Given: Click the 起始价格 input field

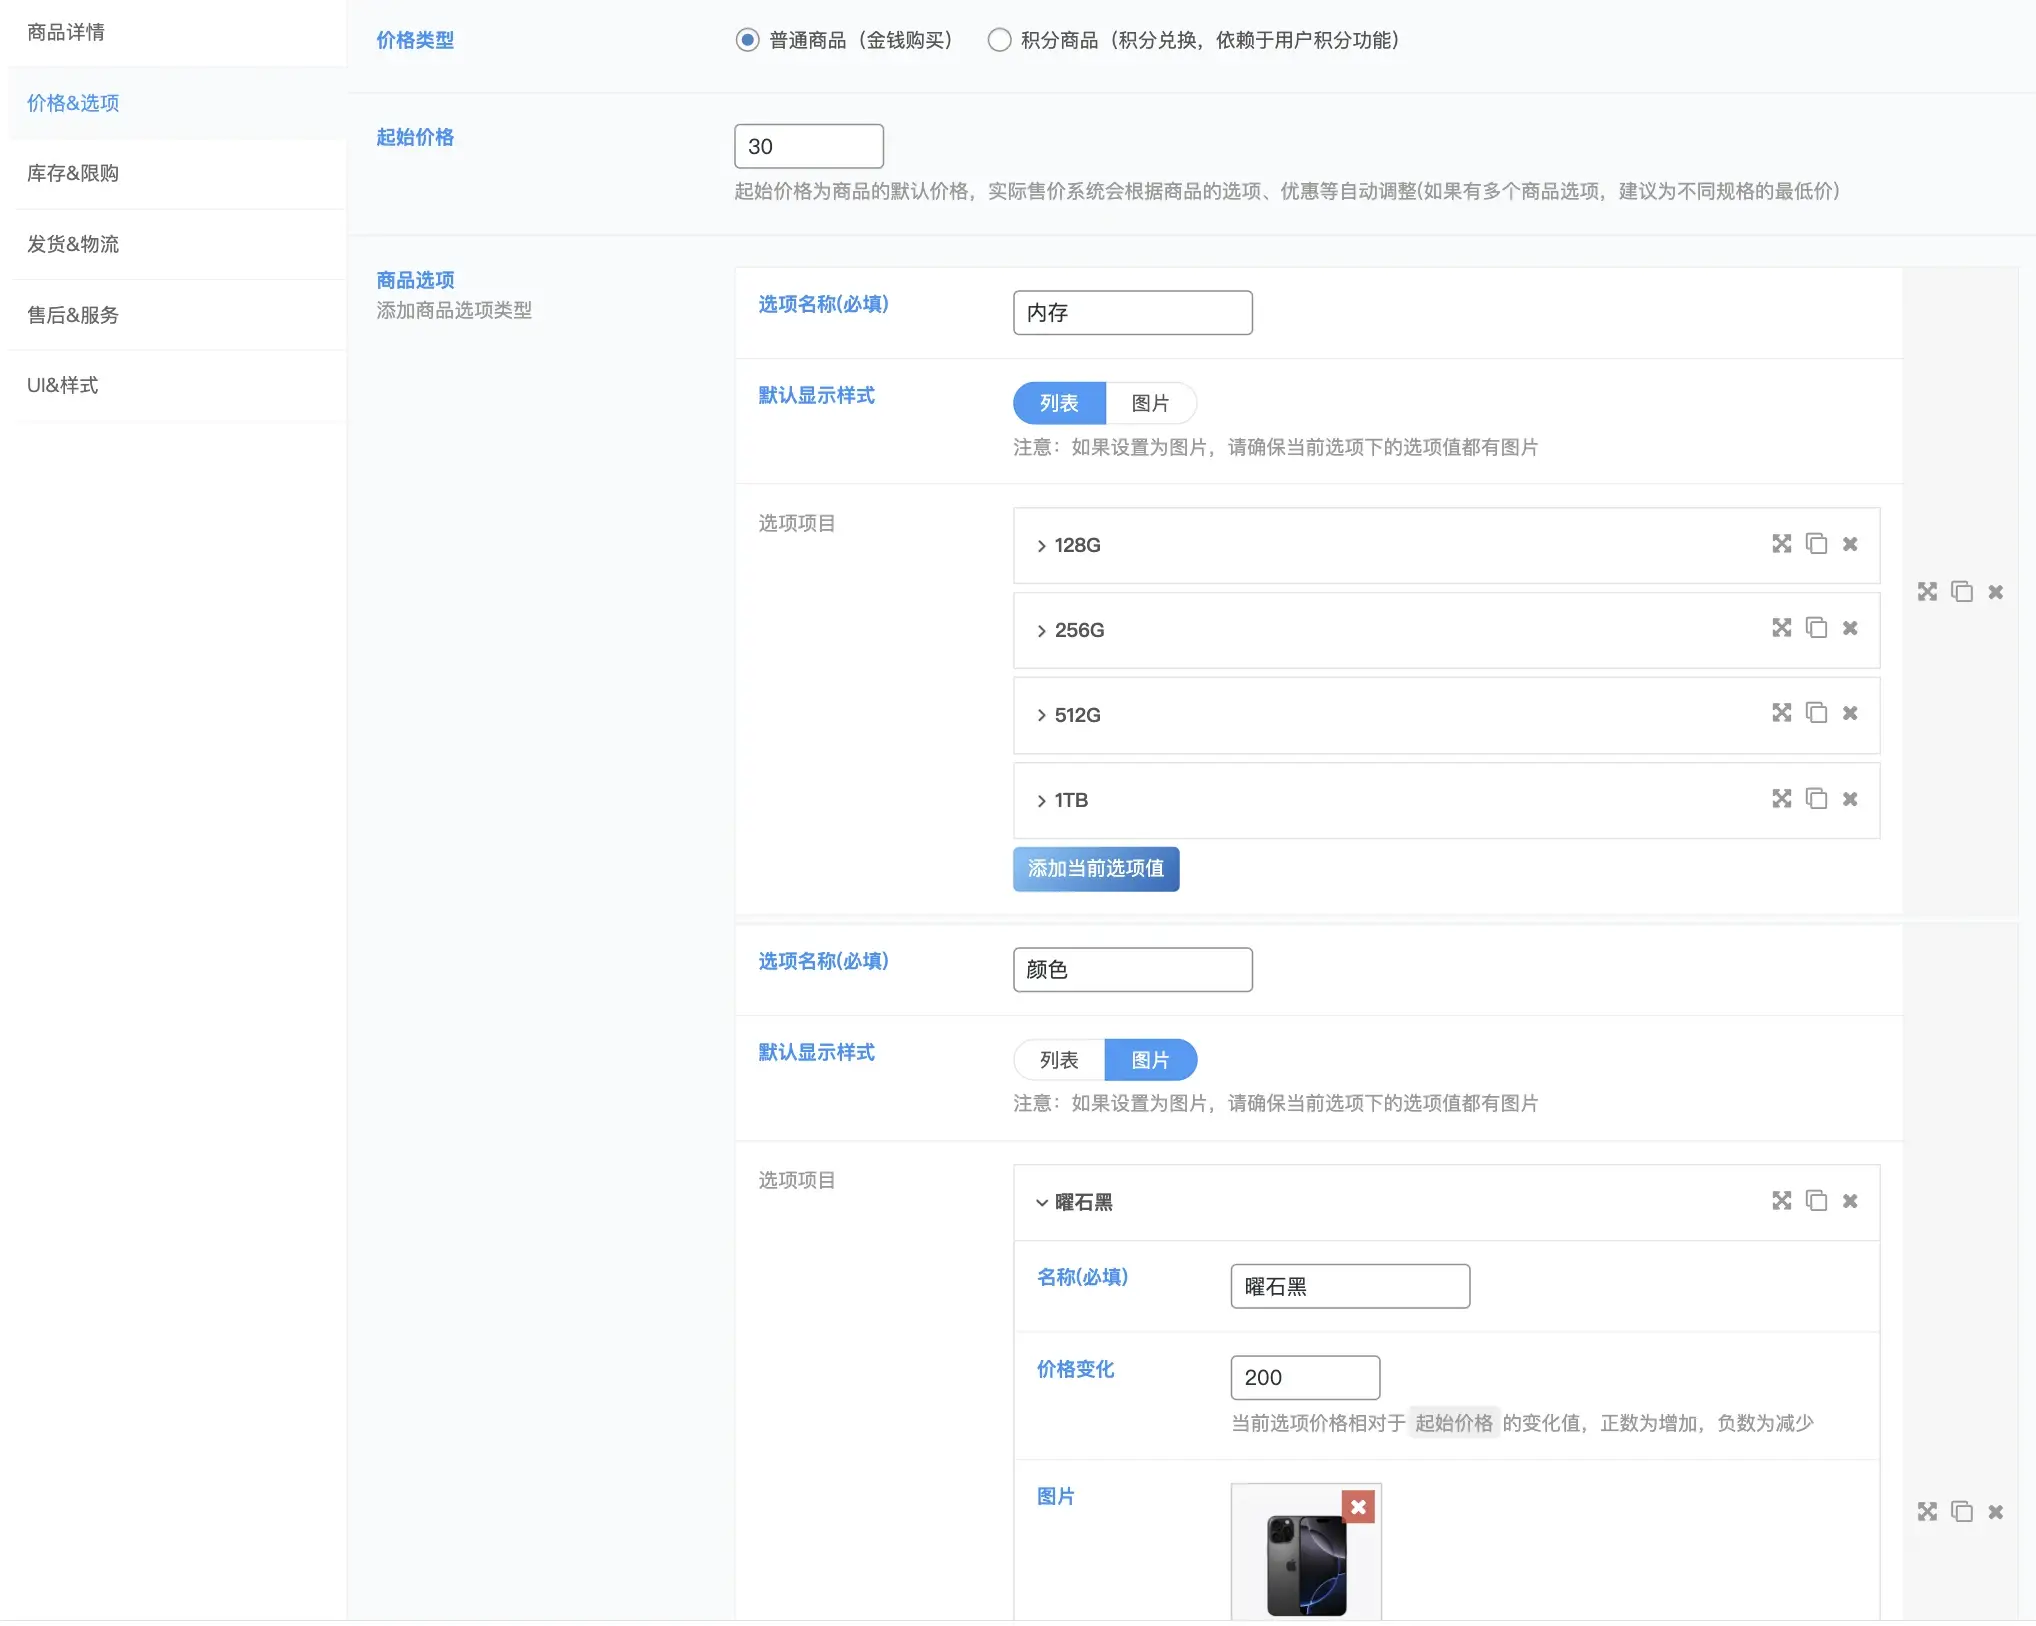Looking at the screenshot, I should [x=808, y=147].
